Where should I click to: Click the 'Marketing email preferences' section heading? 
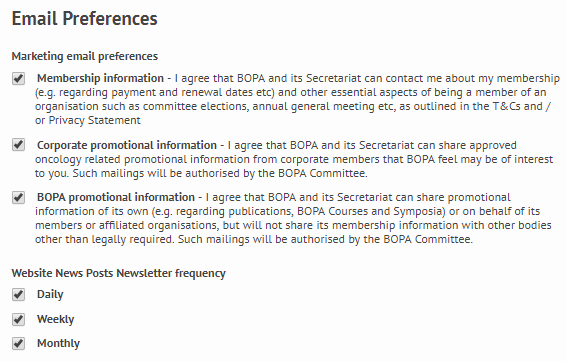coord(85,56)
